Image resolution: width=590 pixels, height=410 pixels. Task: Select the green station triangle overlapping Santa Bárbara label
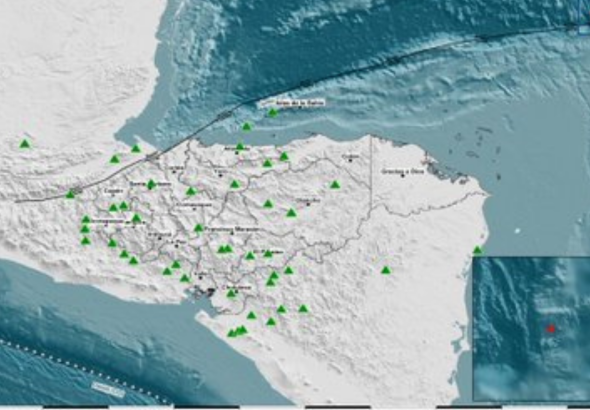click(151, 184)
